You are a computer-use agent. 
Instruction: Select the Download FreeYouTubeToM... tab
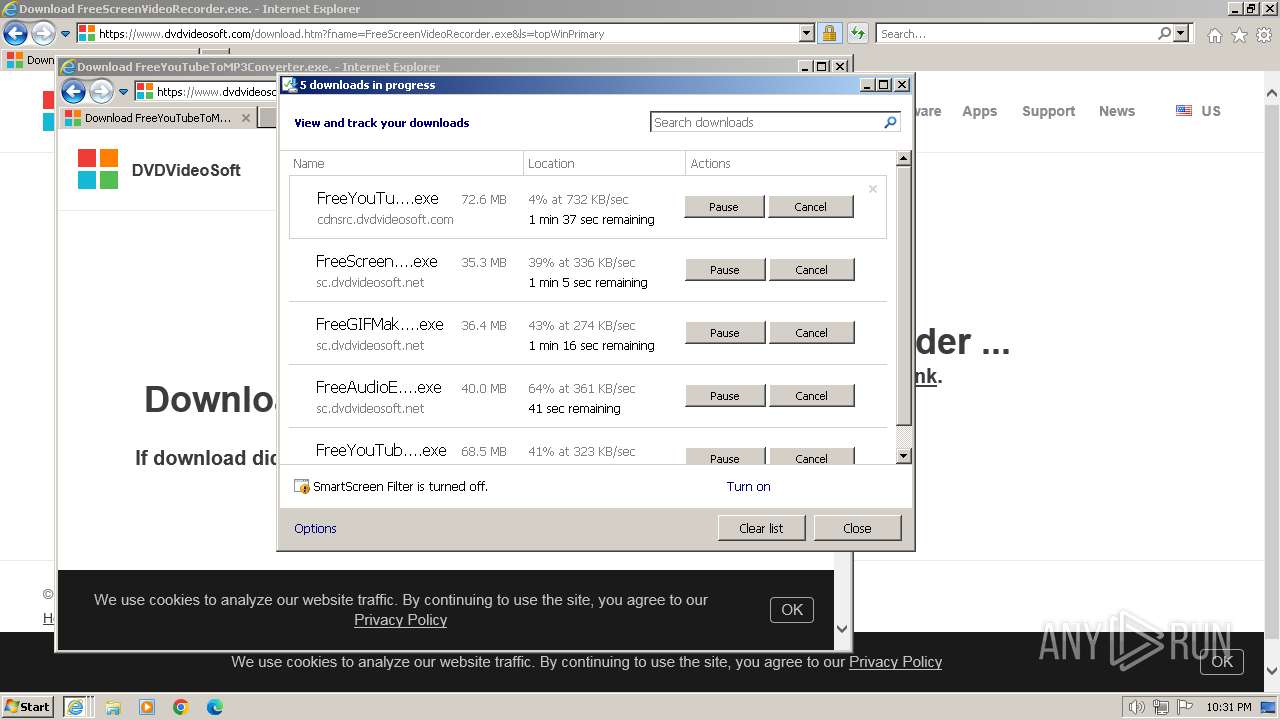point(158,118)
